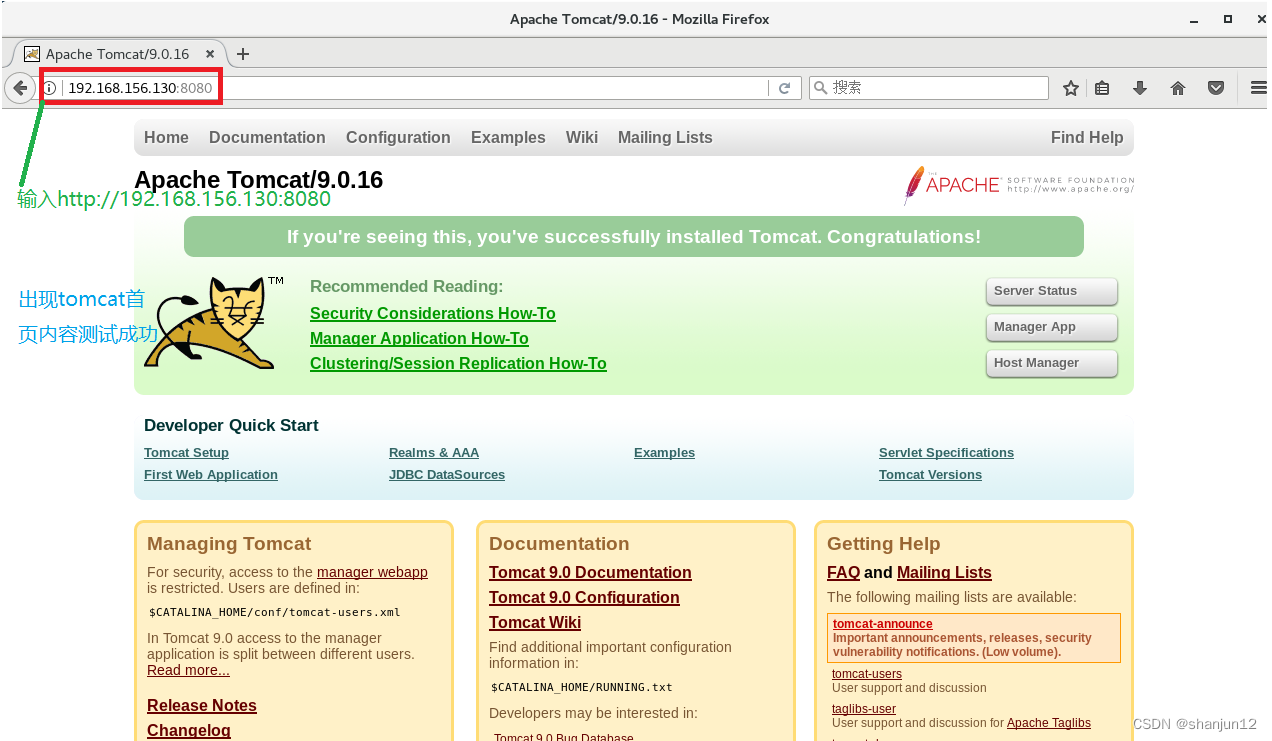Open the downloads arrow icon
Viewport: 1272px width, 741px height.
(x=1140, y=88)
